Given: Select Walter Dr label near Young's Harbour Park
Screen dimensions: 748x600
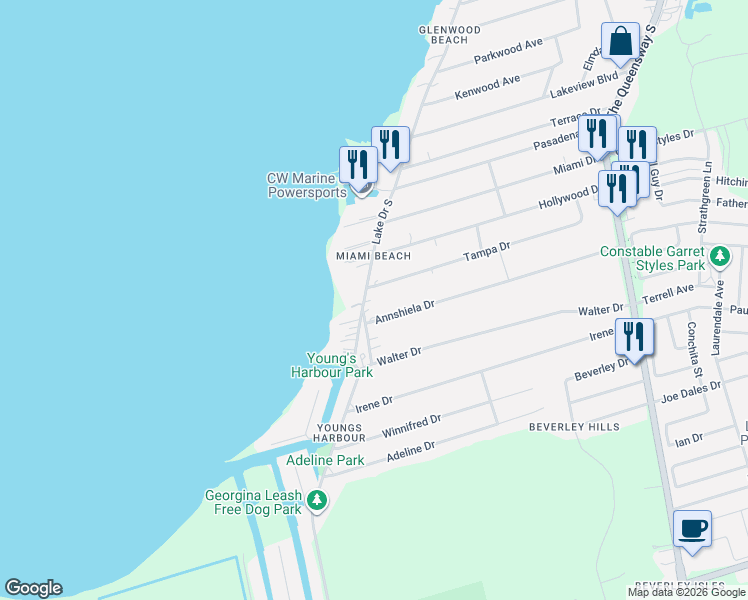Looking at the screenshot, I should [399, 356].
